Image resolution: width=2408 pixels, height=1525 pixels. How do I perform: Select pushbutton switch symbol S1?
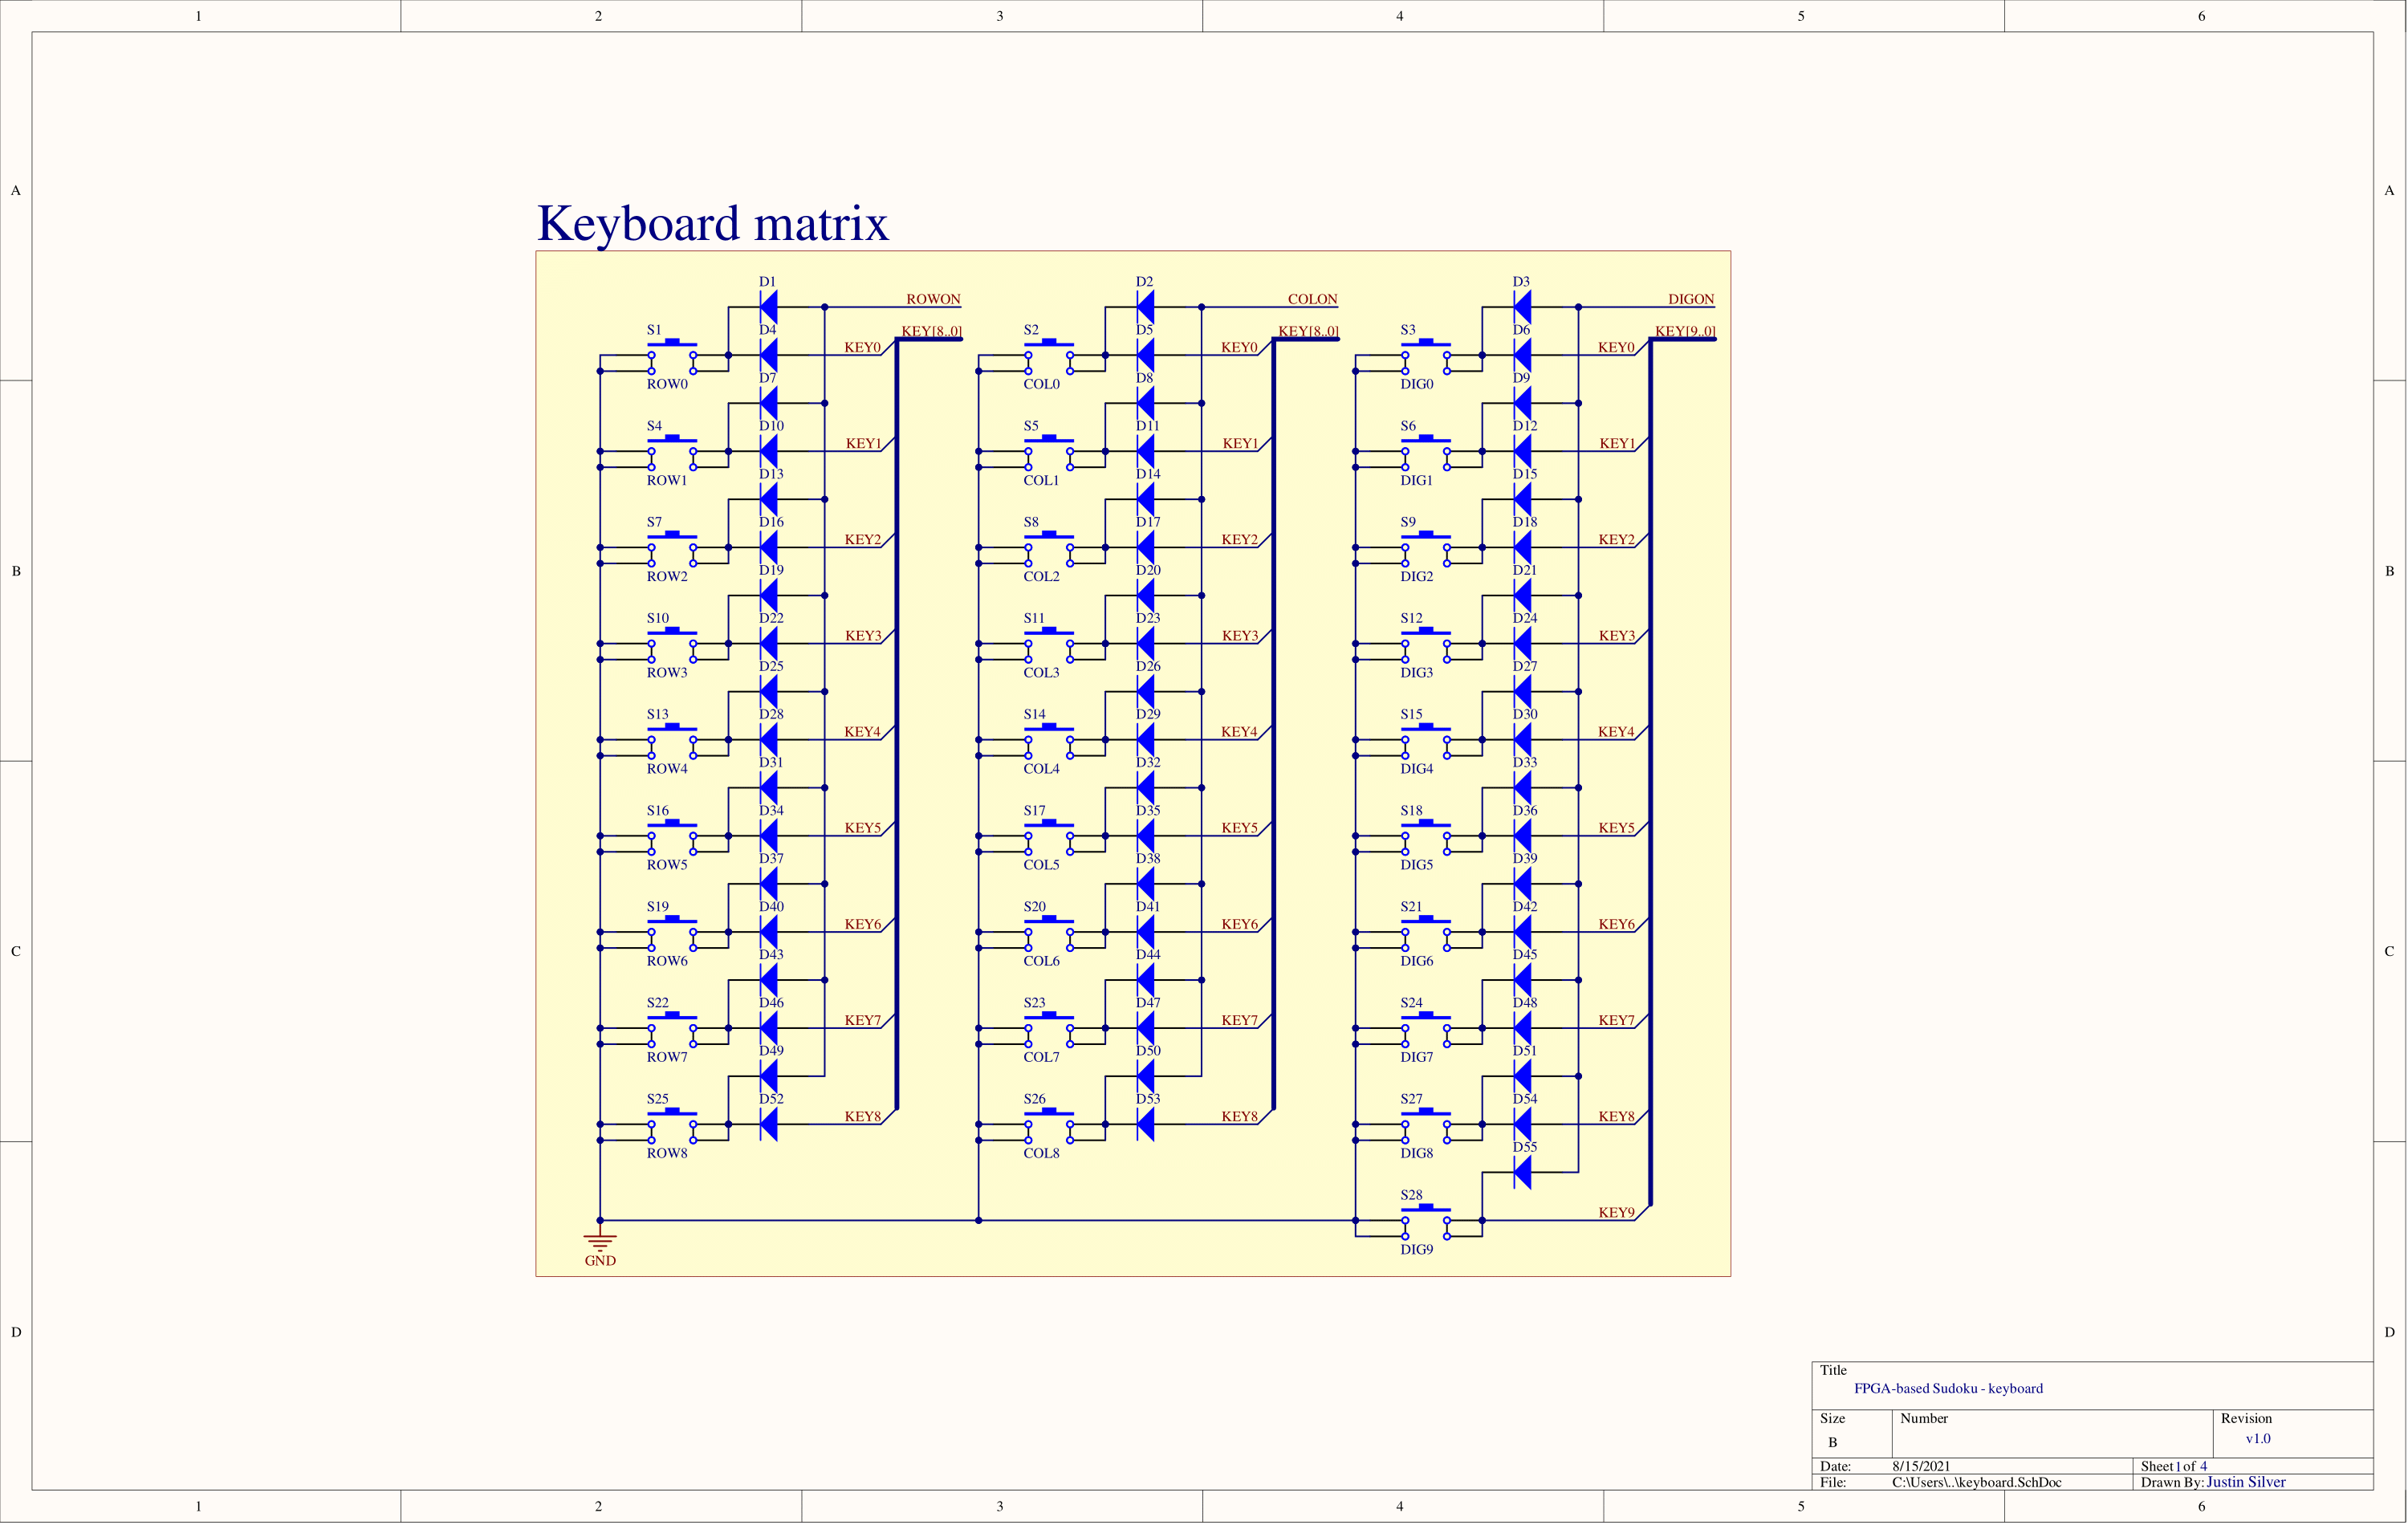672,356
